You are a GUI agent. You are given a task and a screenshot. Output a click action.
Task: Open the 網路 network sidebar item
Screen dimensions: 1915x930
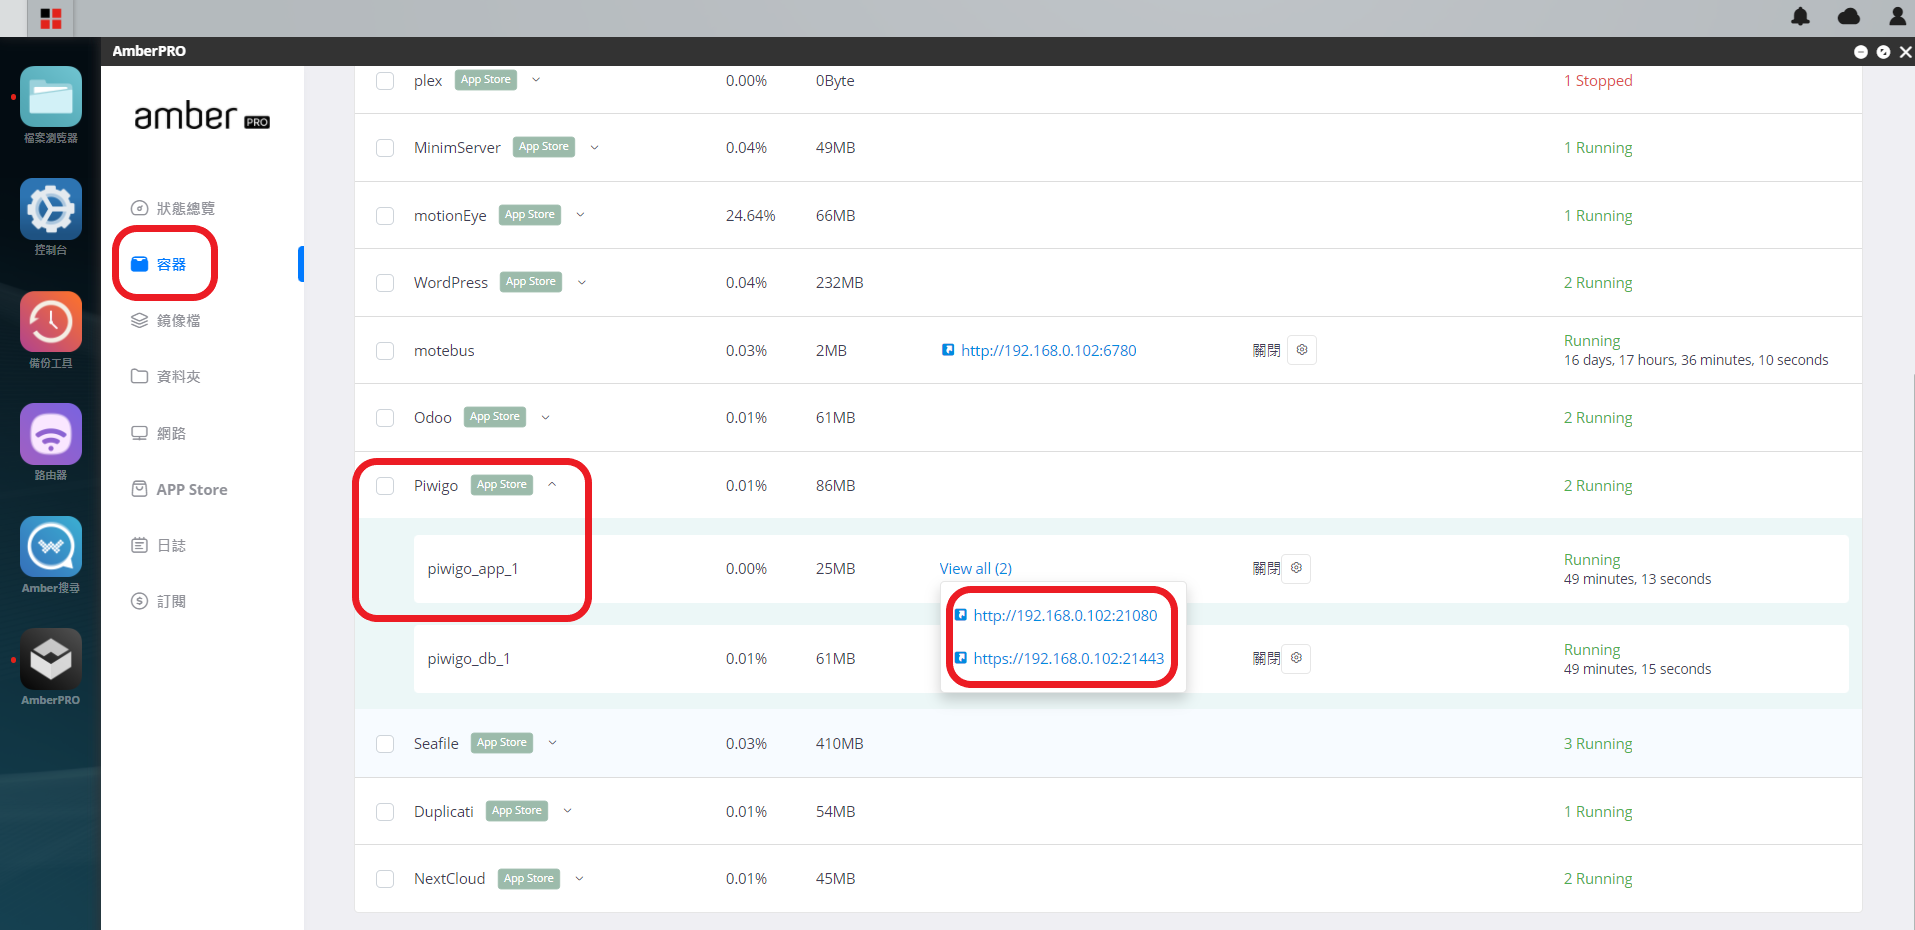[159, 433]
